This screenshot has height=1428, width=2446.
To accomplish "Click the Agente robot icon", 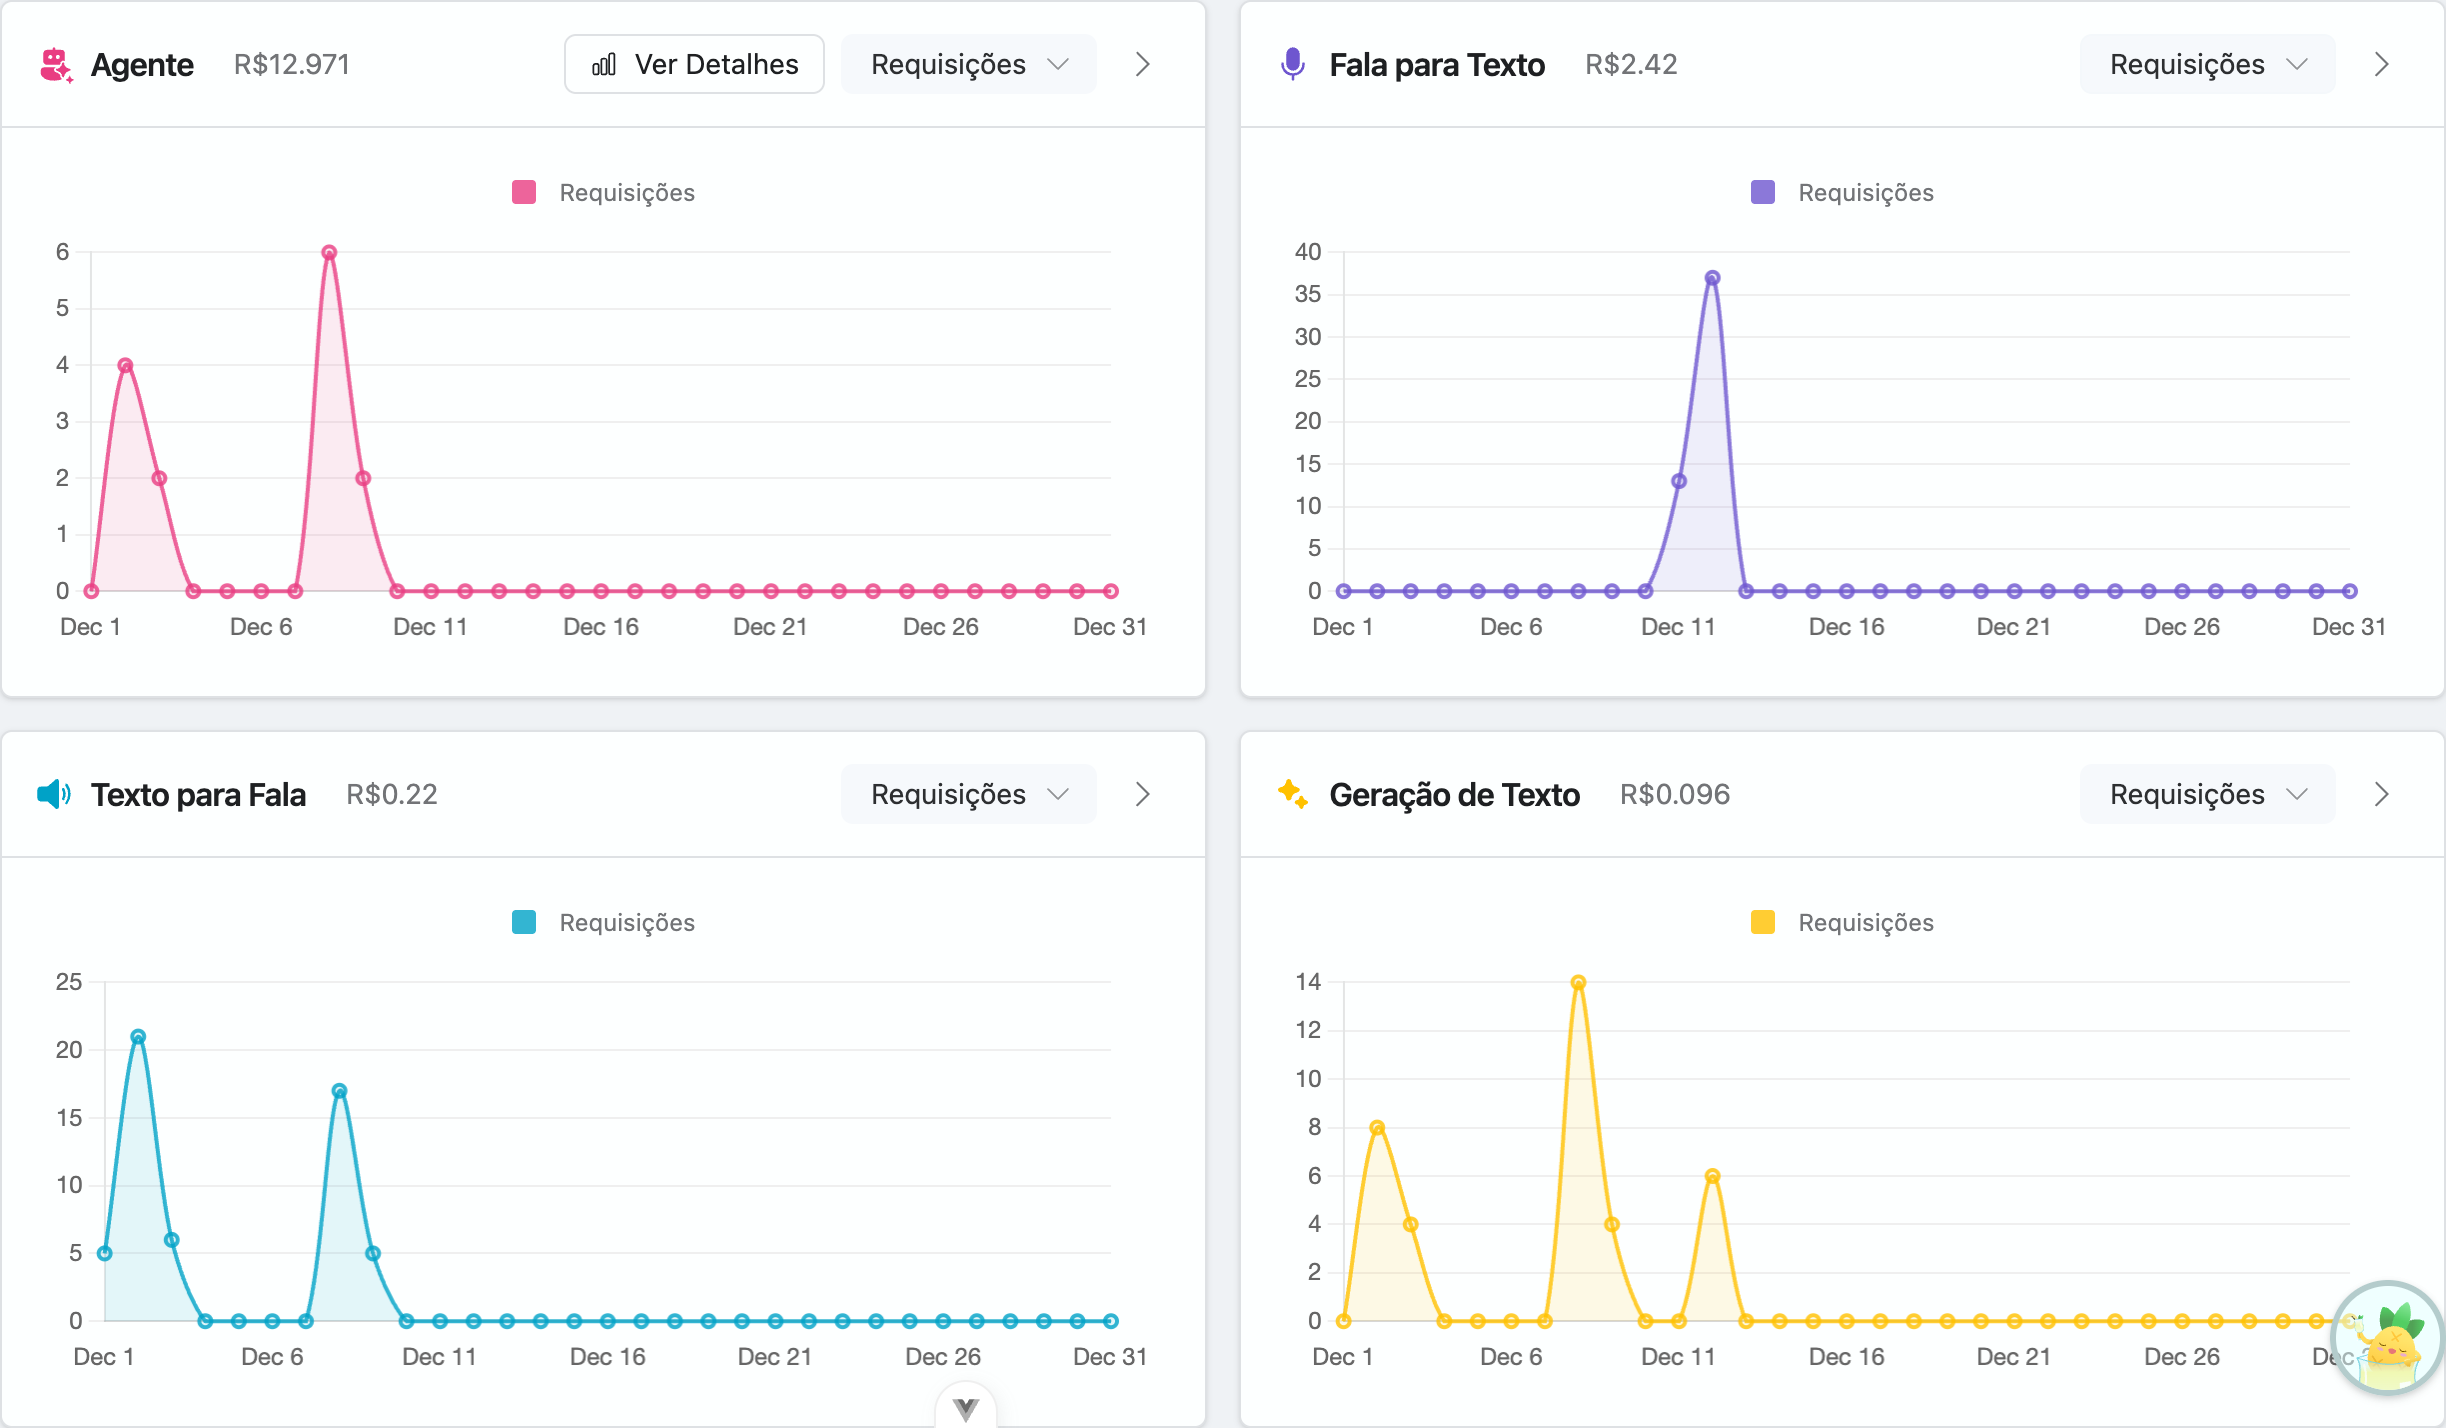I will (x=56, y=65).
